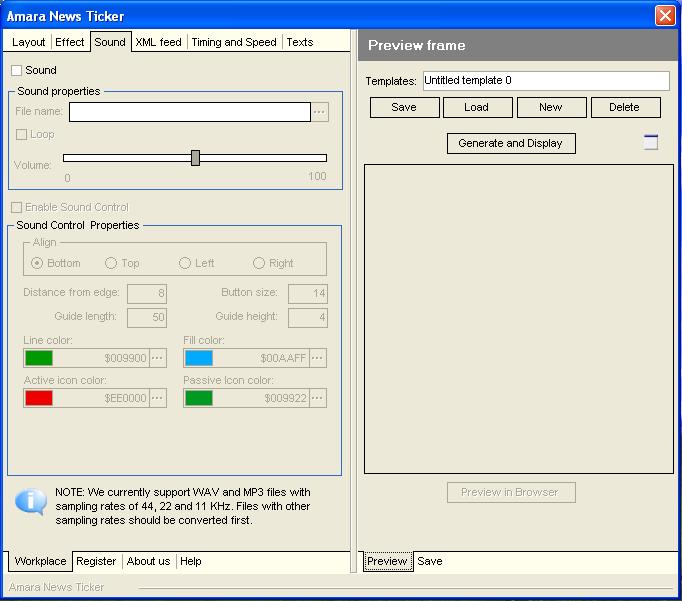The image size is (682, 601).
Task: Check Enable Sound Control
Action: [17, 207]
